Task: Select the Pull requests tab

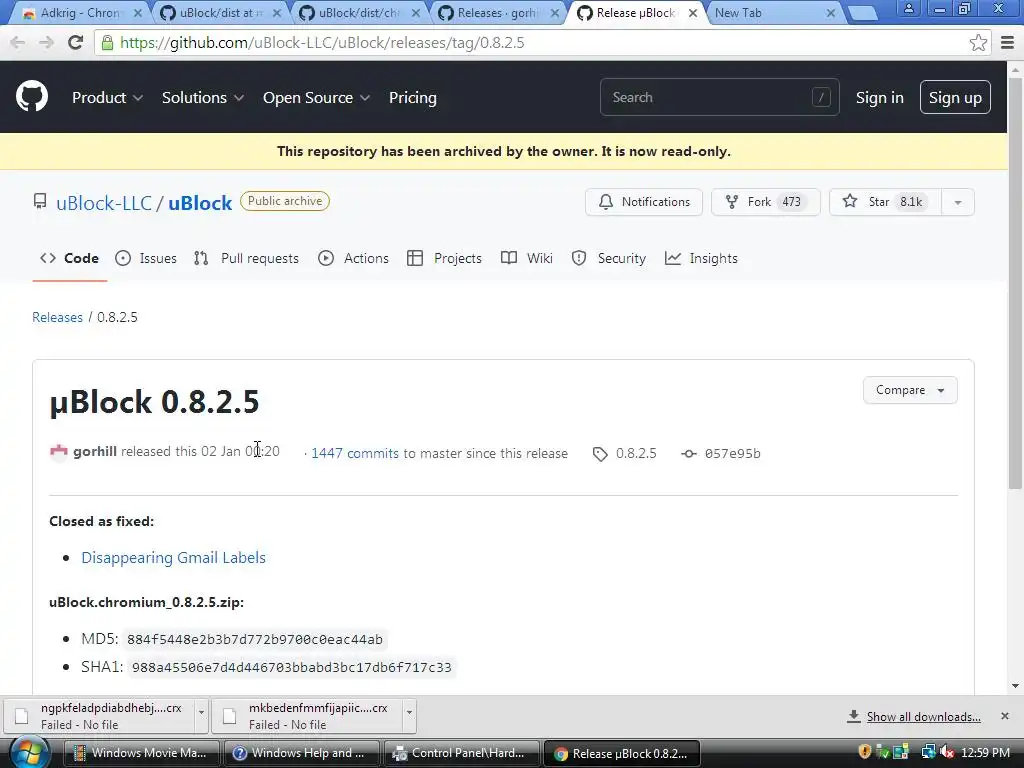Action: 246,258
